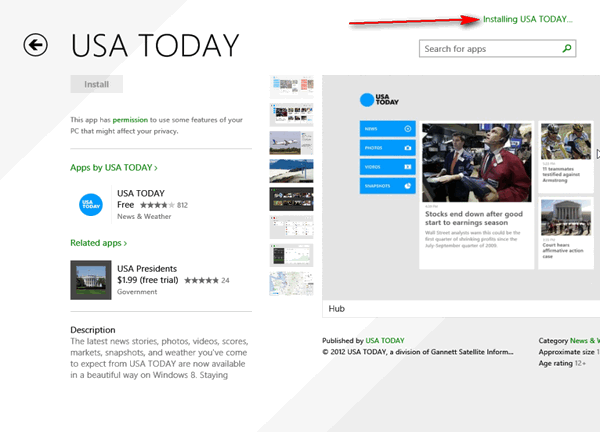
Task: Click the Court hears affirmative action headline
Action: (563, 251)
